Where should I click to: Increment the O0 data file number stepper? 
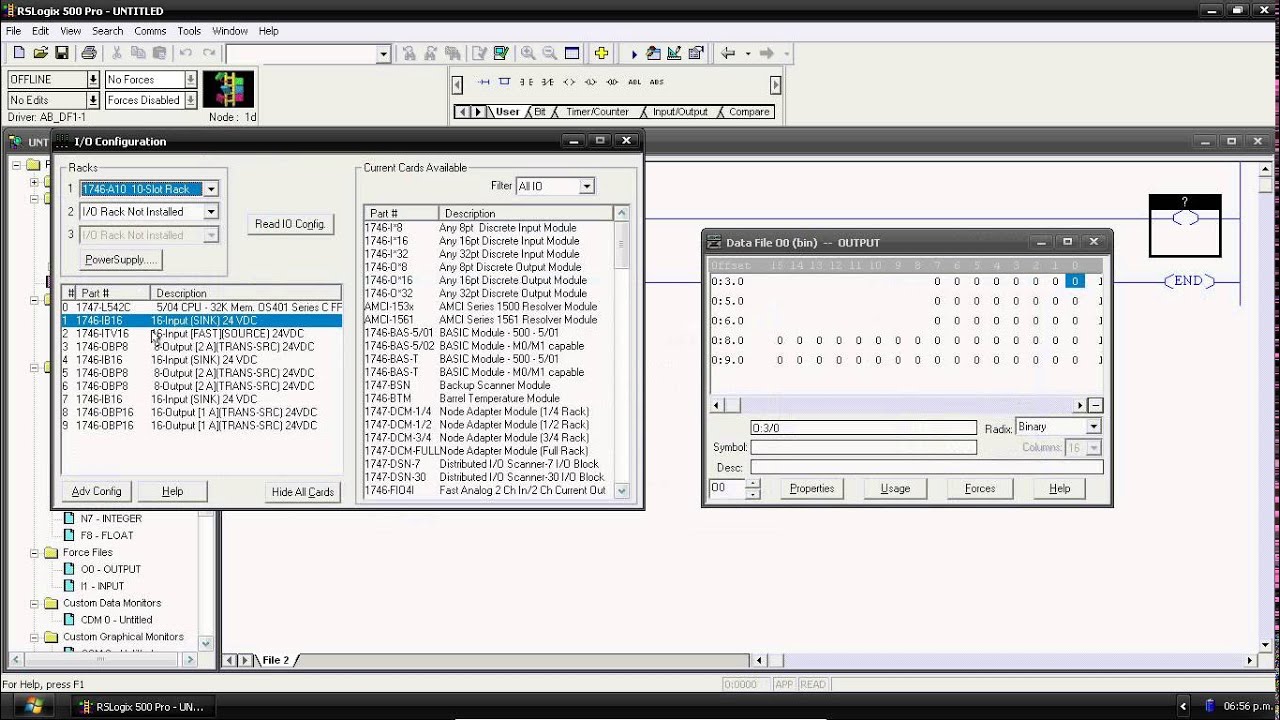753,484
